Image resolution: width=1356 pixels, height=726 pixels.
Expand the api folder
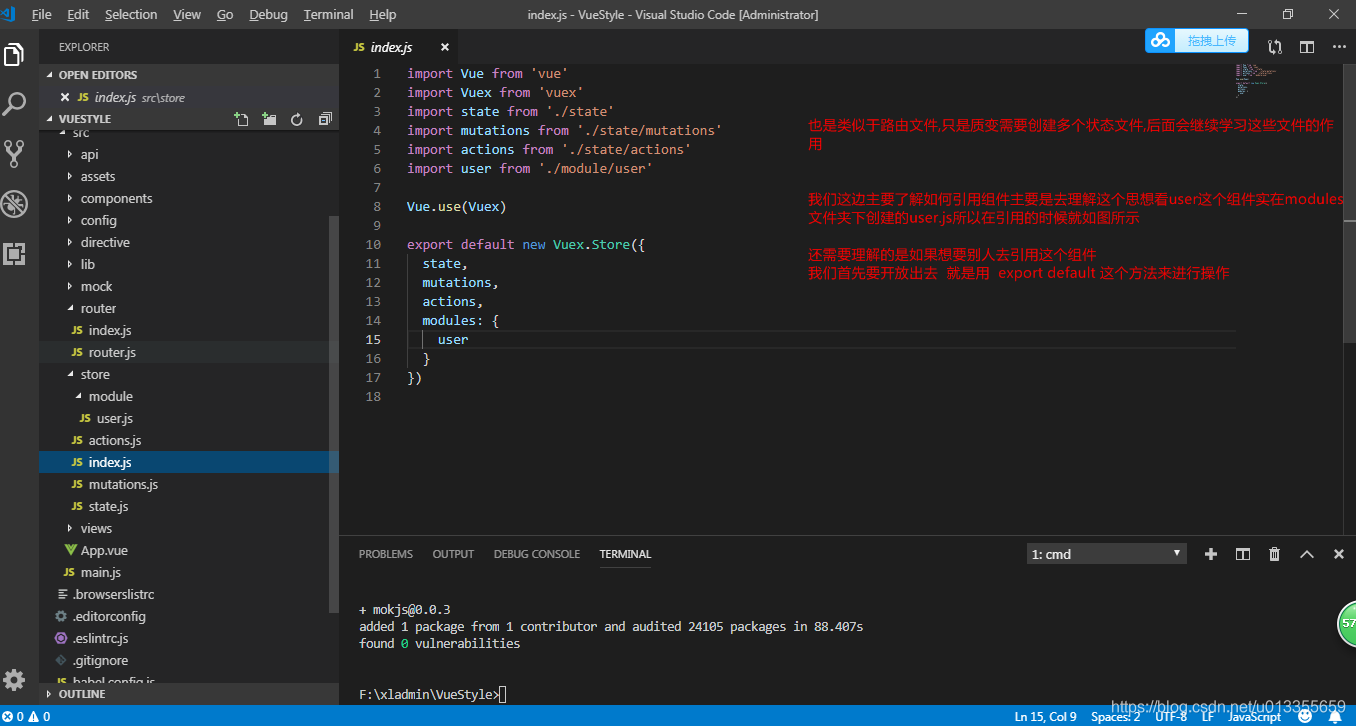[189, 154]
